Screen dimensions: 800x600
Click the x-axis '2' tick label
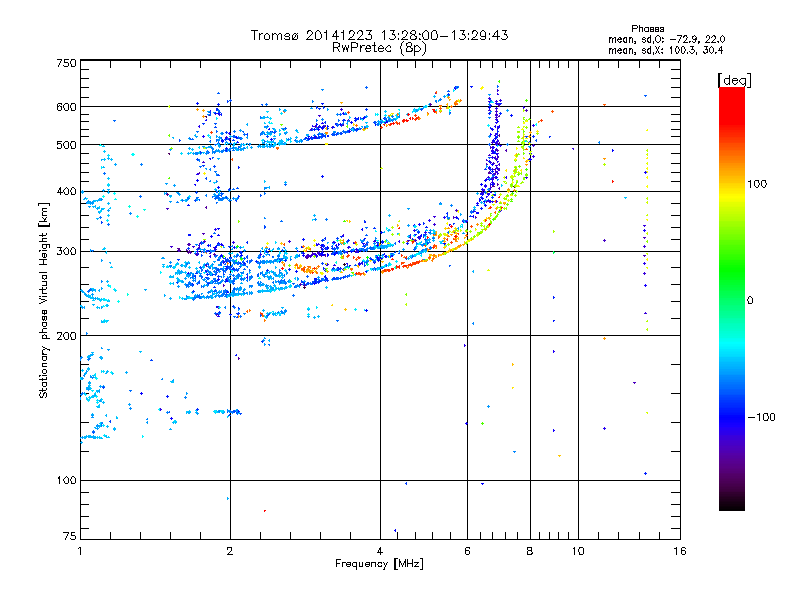[x=230, y=551]
